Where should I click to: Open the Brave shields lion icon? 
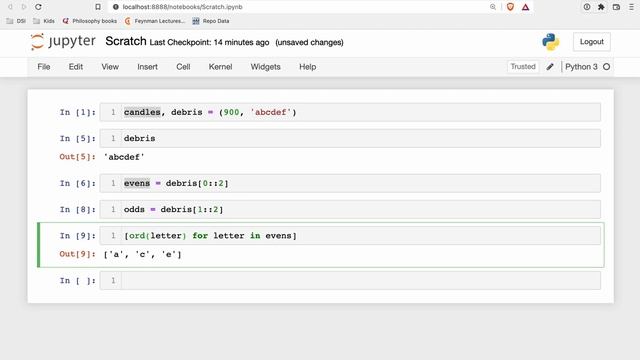click(510, 7)
